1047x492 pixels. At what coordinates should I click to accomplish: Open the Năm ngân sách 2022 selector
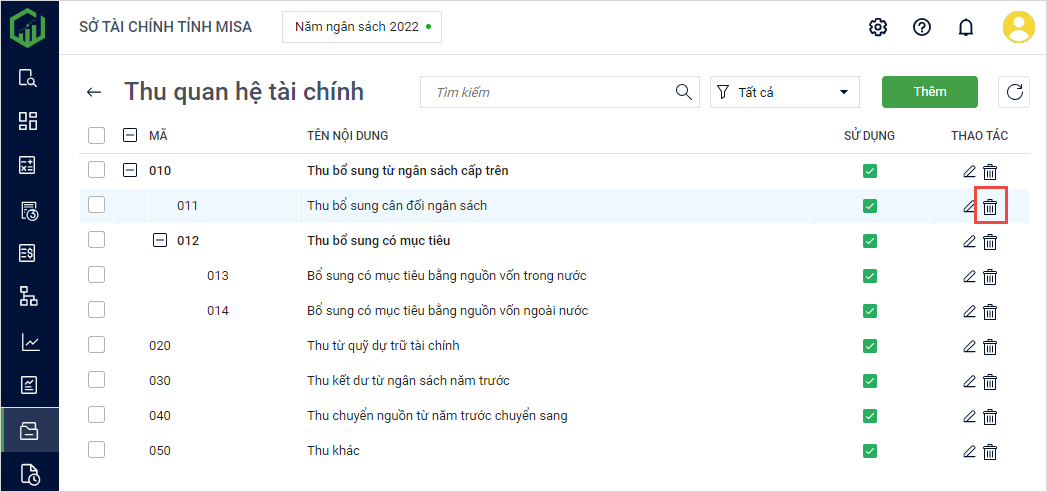point(362,27)
